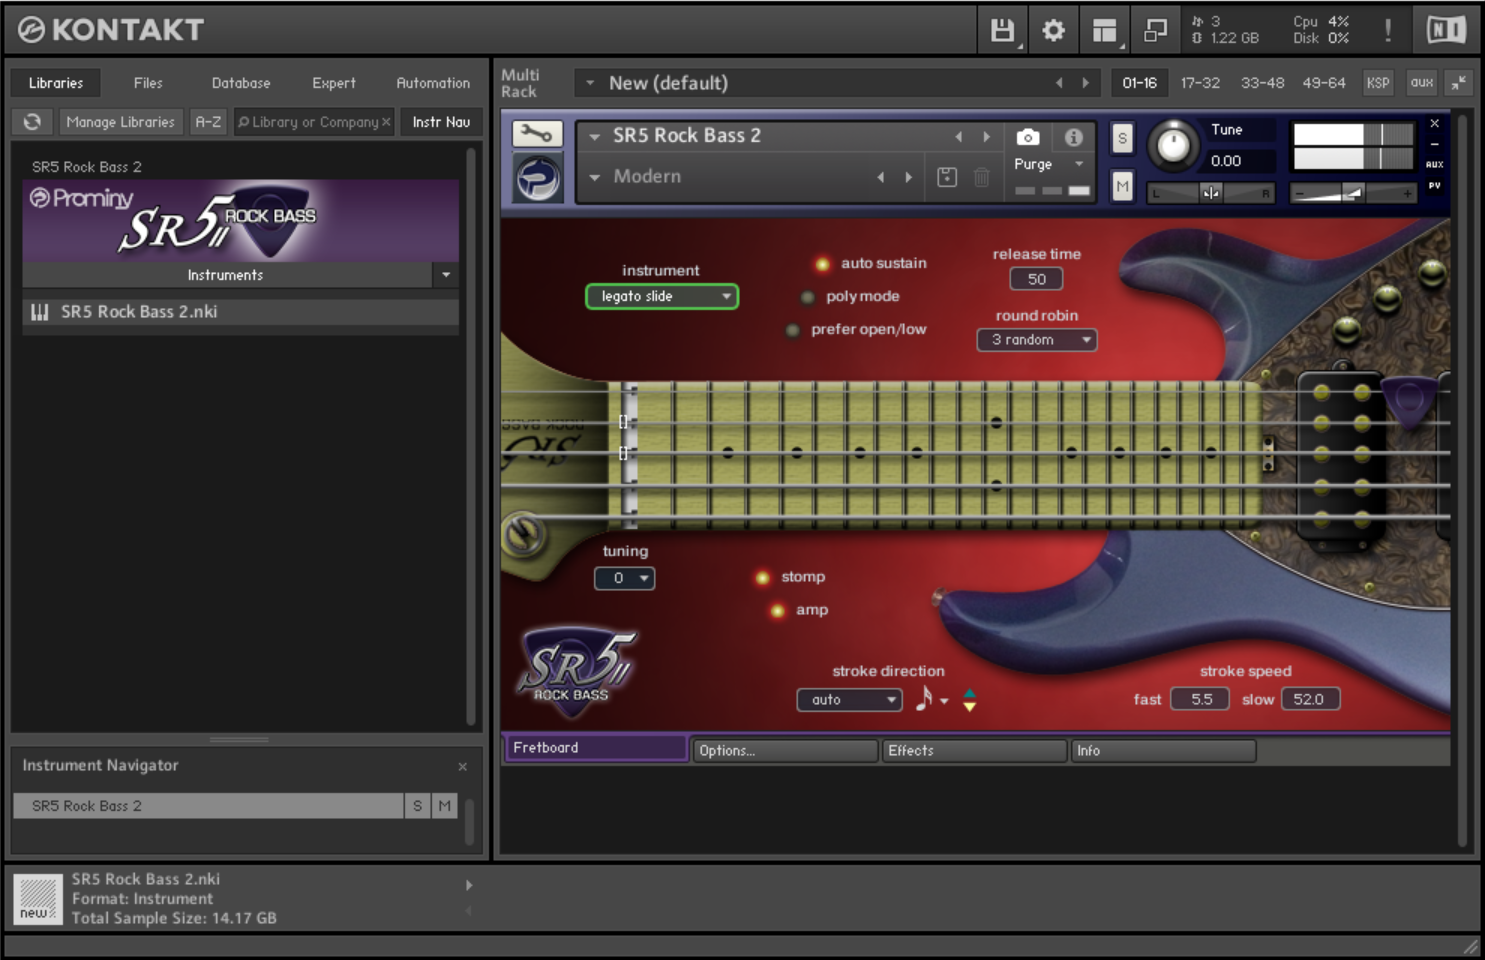Viewport: 1485px width, 960px height.
Task: Open instrument name dropdown arrow
Action: pos(595,137)
